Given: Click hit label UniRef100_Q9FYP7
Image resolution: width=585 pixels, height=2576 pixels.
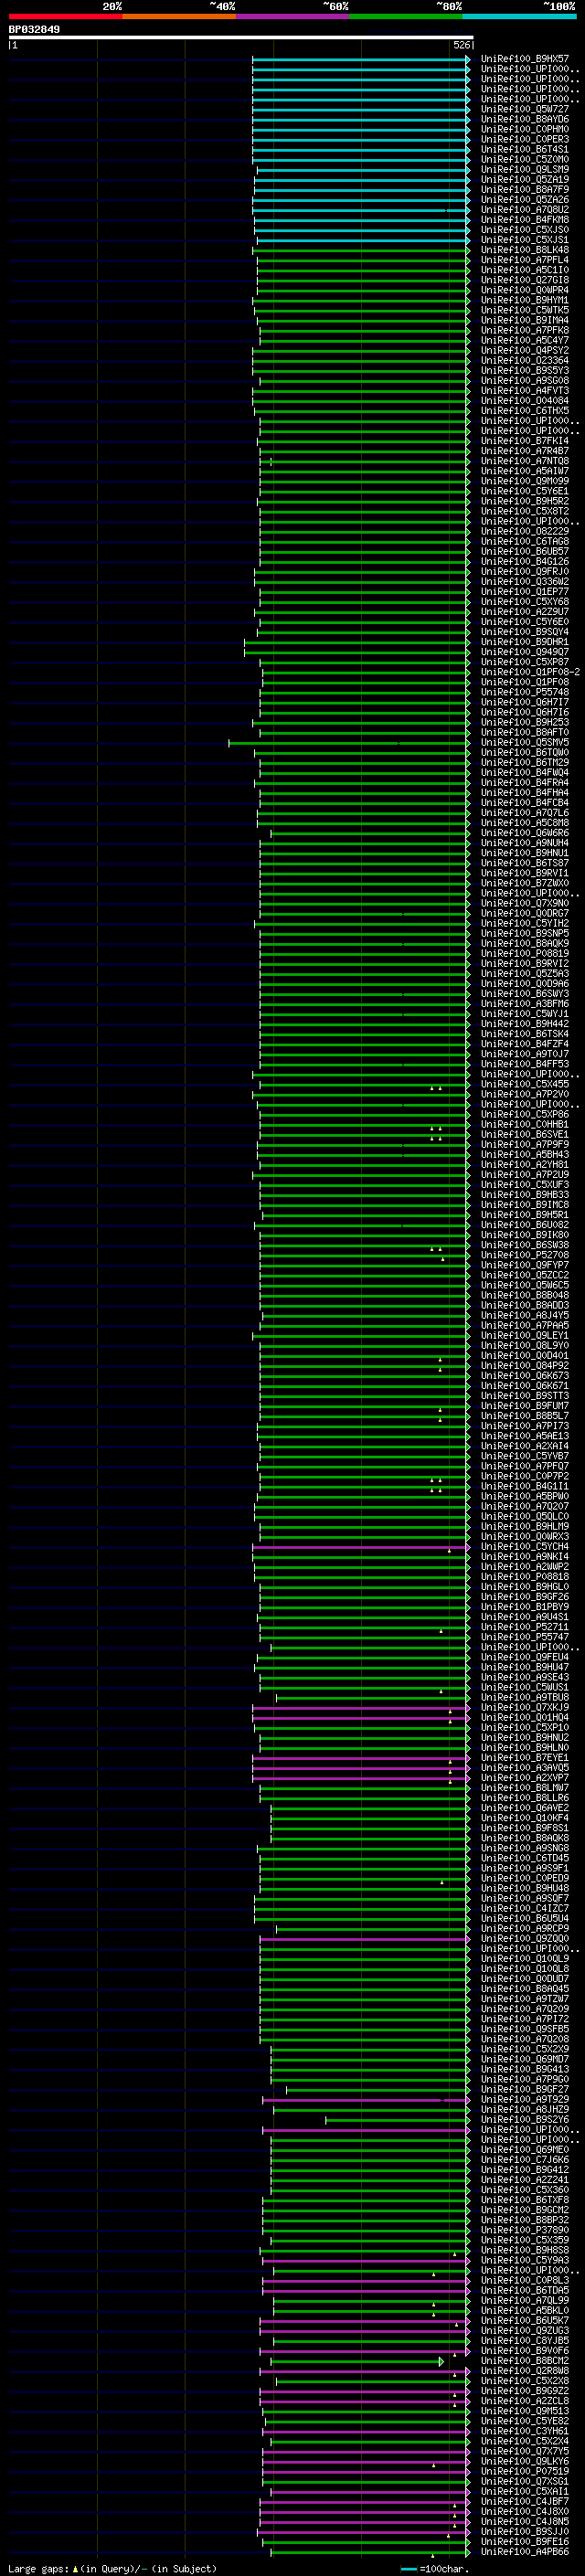Looking at the screenshot, I should pos(524,1264).
